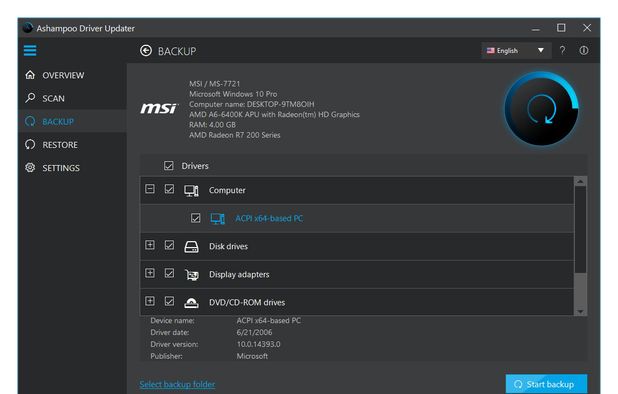This screenshot has height=394, width=618.
Task: Collapse the Computer category node
Action: tap(150, 189)
